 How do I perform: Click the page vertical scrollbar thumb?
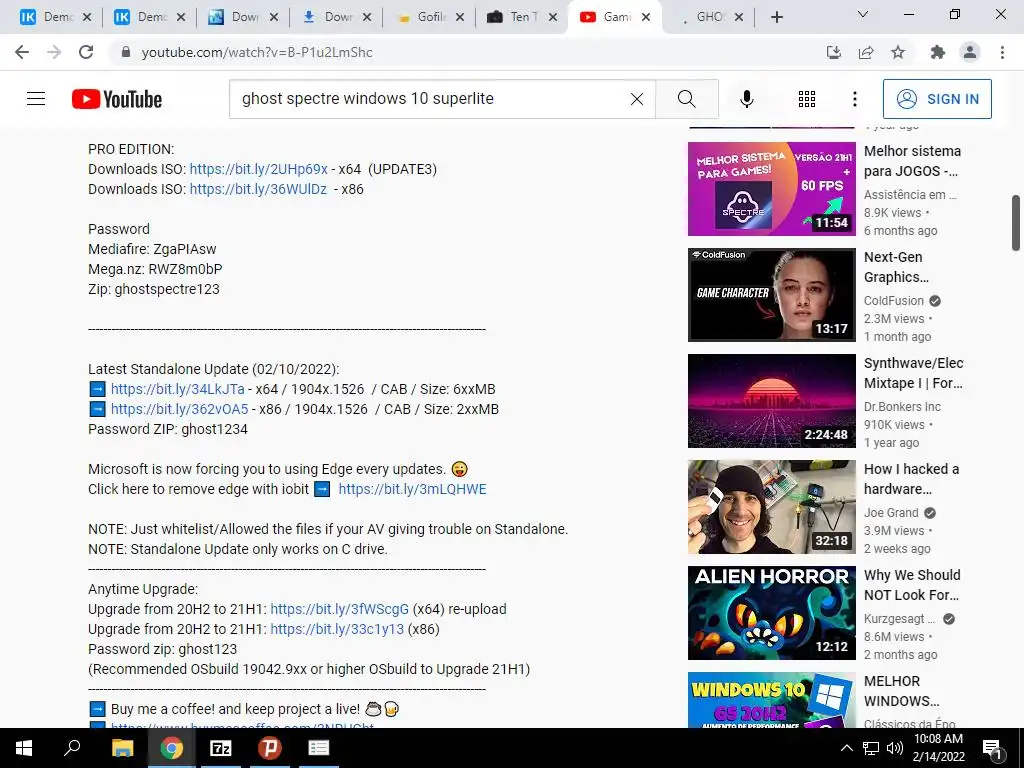pos(1016,223)
